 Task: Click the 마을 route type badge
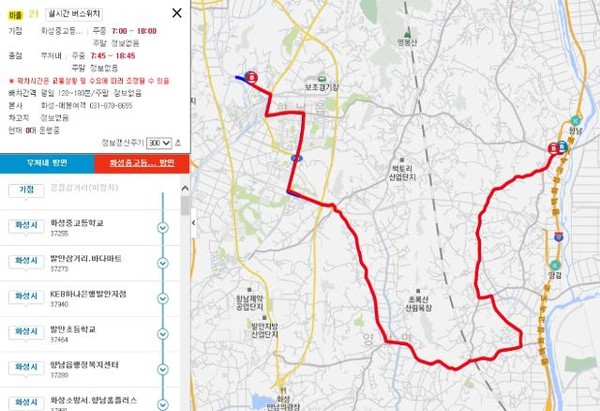point(16,15)
